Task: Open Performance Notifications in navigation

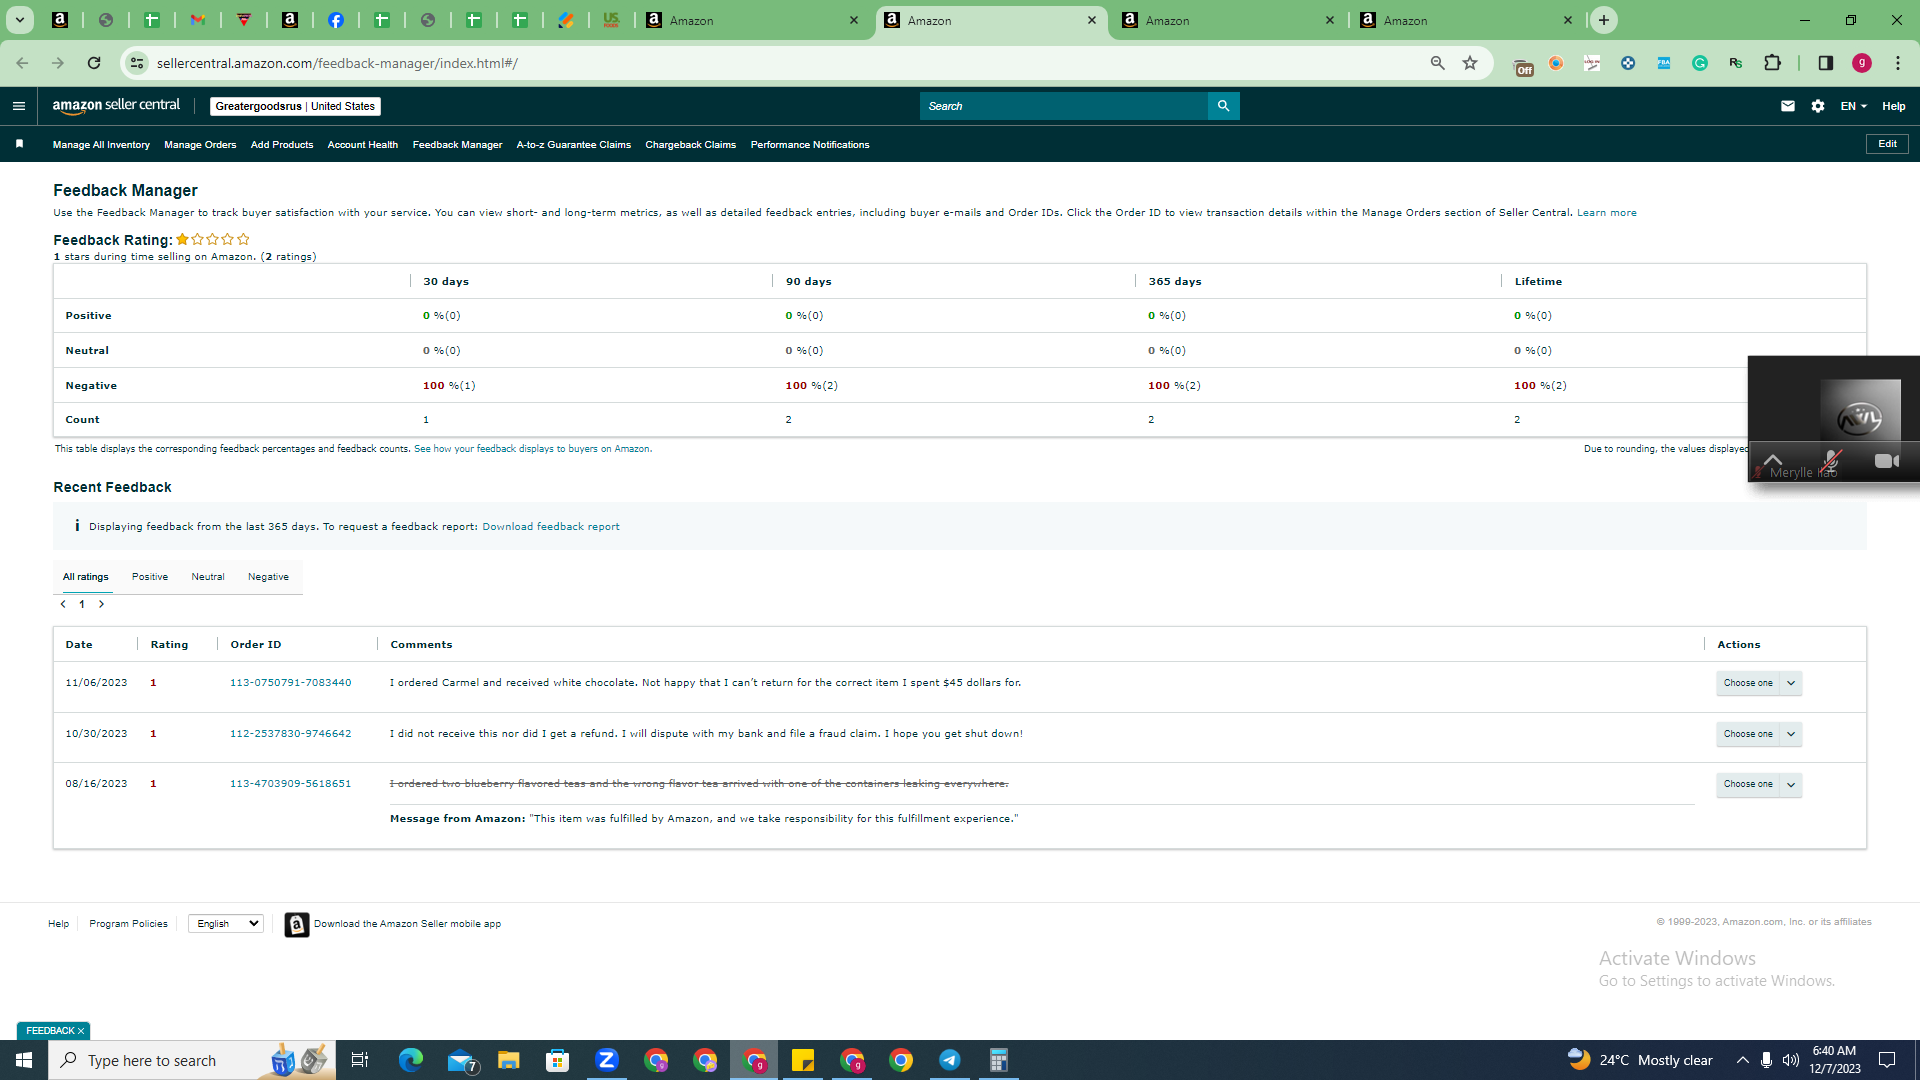Action: (810, 145)
